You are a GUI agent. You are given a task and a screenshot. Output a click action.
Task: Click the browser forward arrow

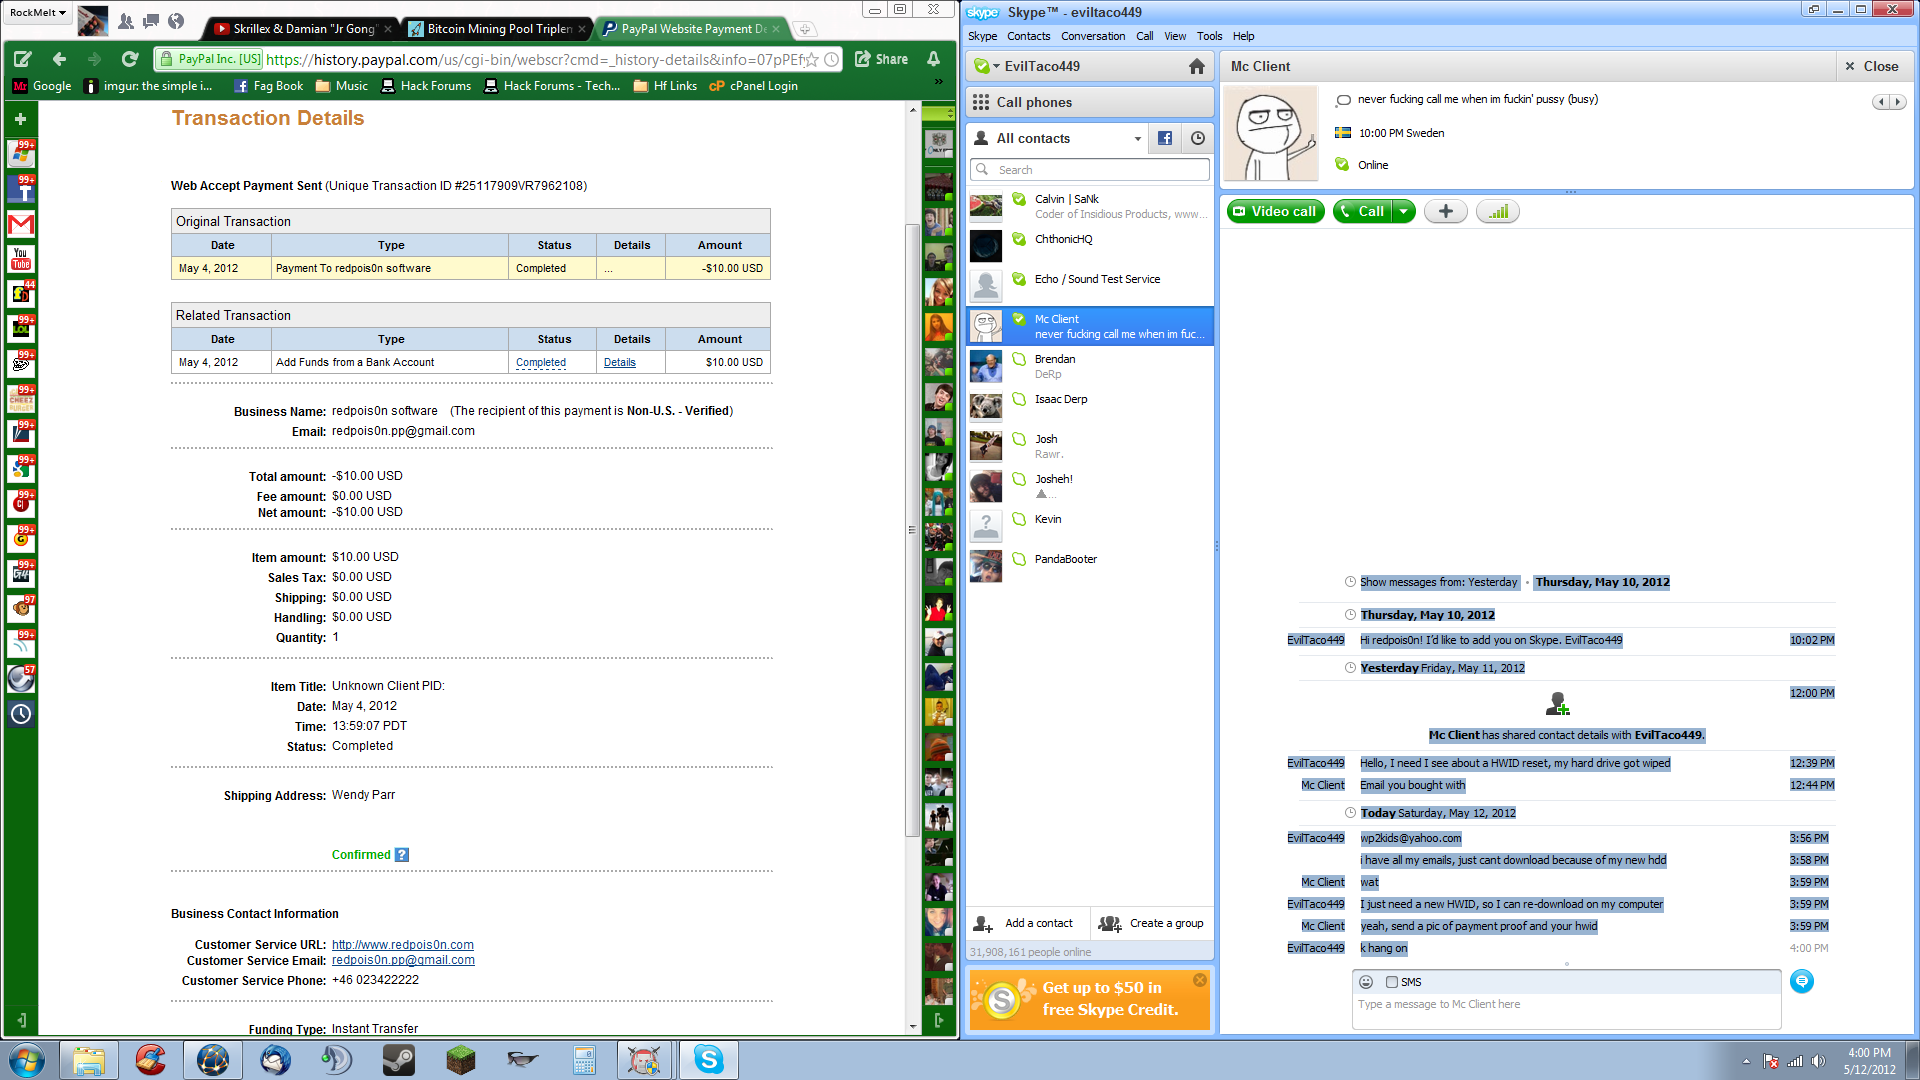[x=94, y=59]
